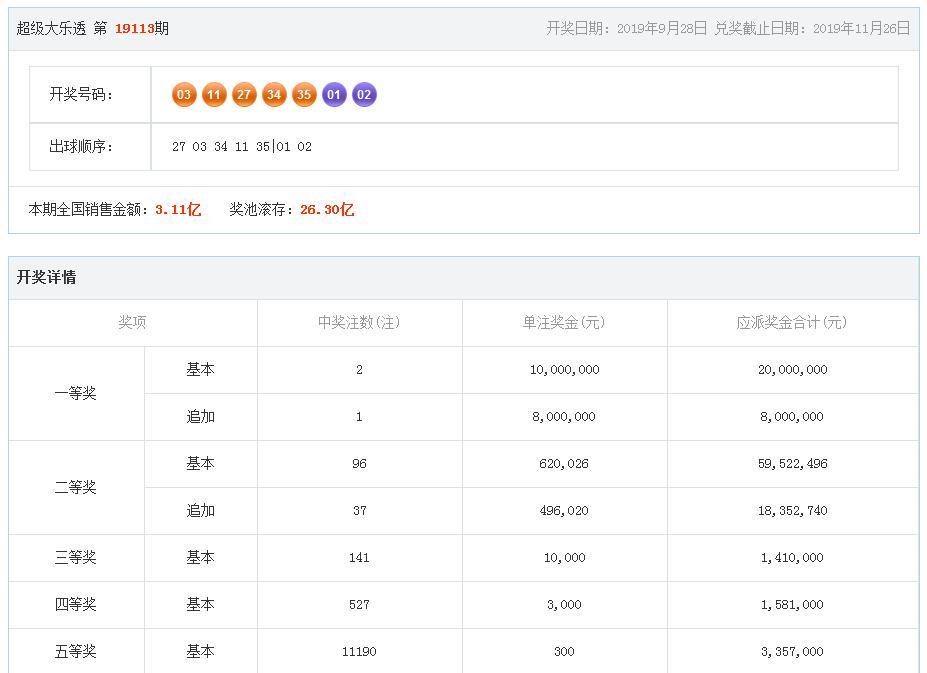Select the purple 02 lottery ball
The image size is (927, 673).
[364, 95]
